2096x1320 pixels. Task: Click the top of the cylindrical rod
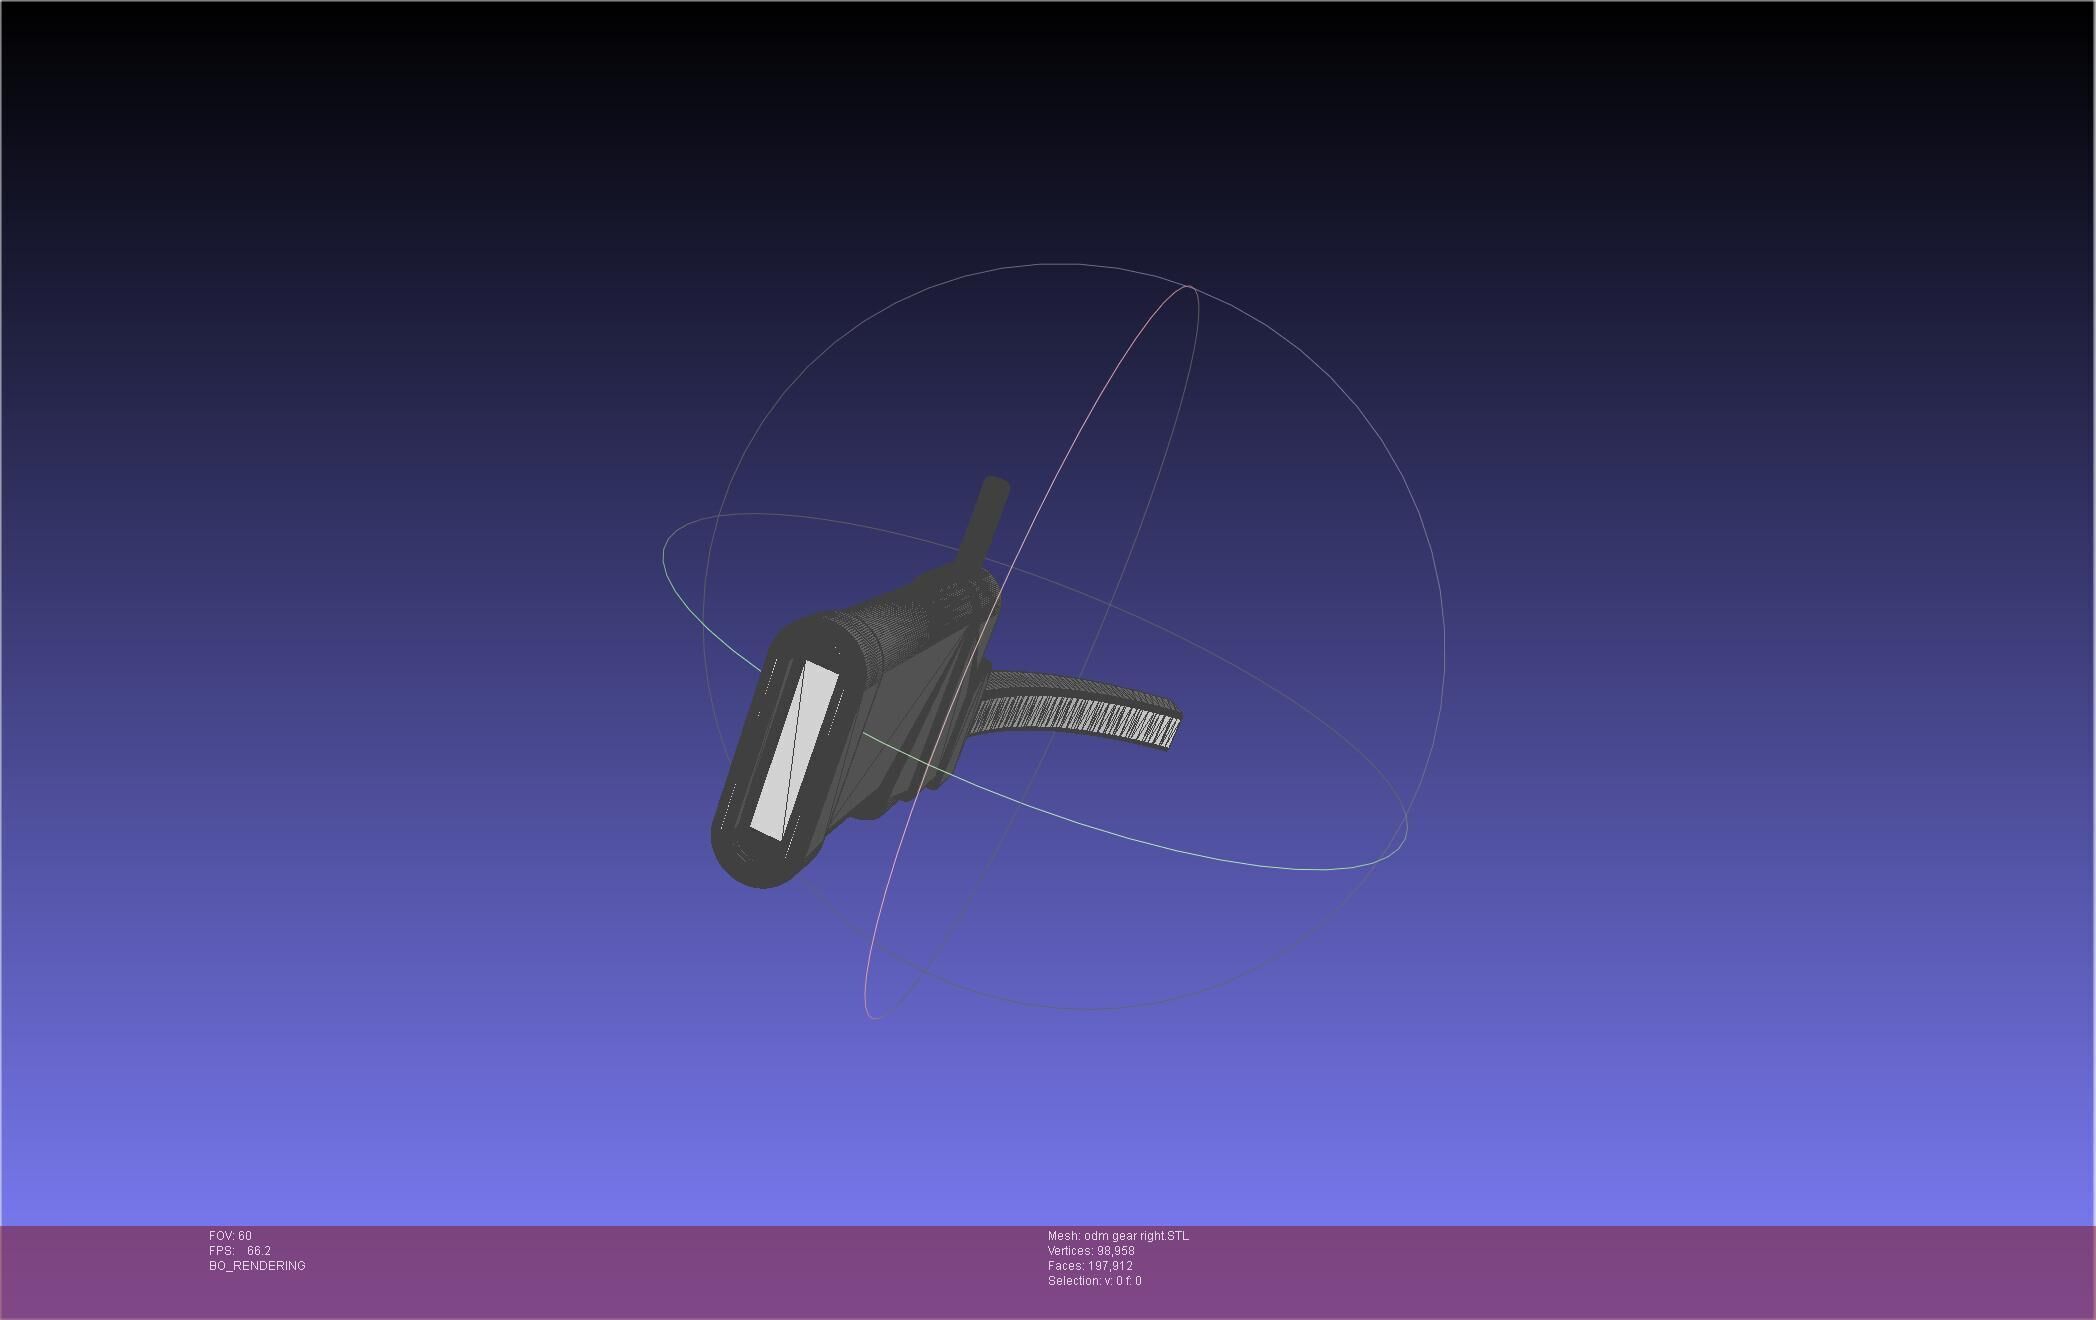(996, 485)
